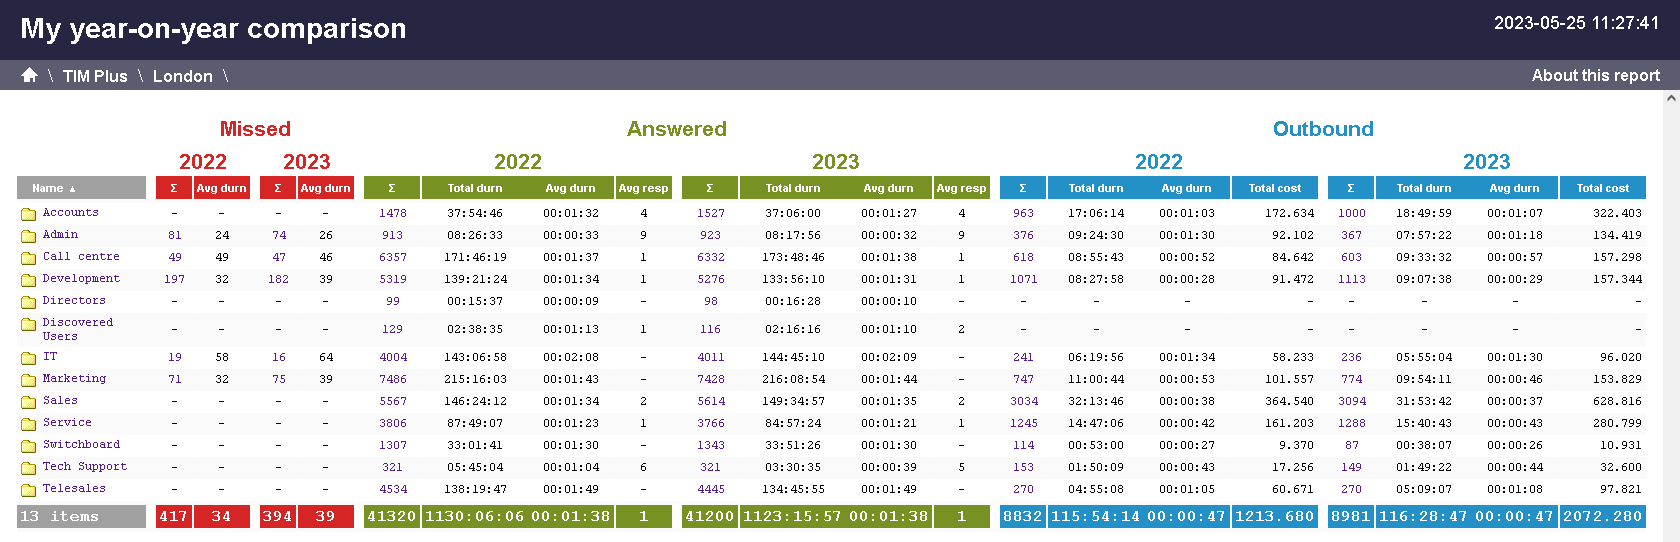Viewport: 1680px width, 542px height.
Task: Open the Telesales folder icon
Action: coord(29,490)
